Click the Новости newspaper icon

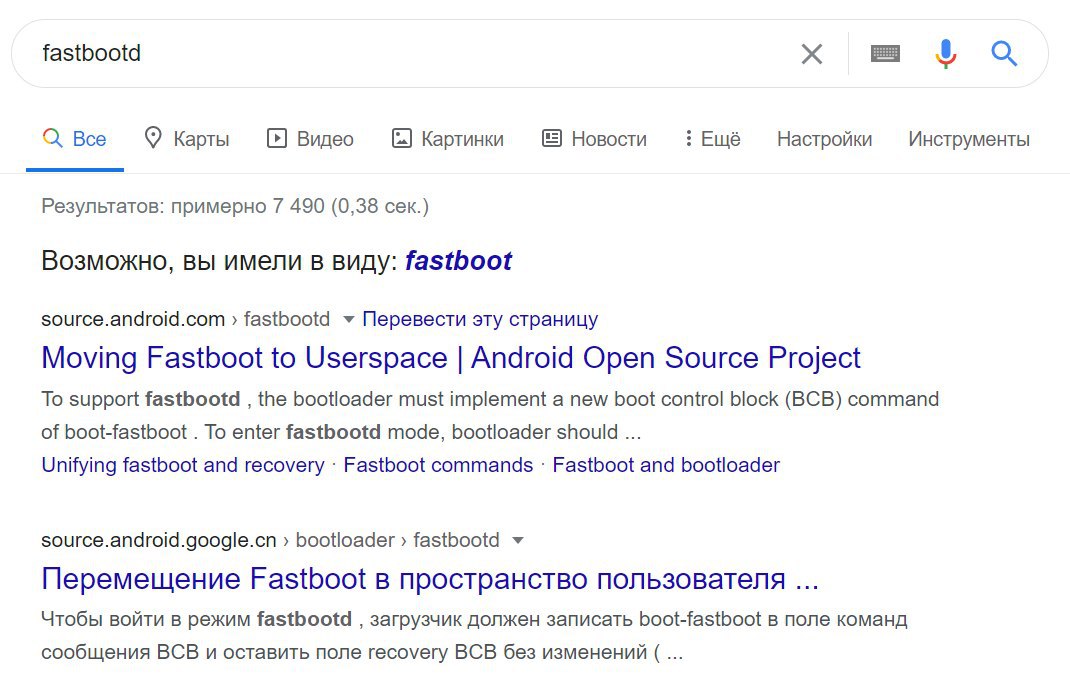(551, 139)
